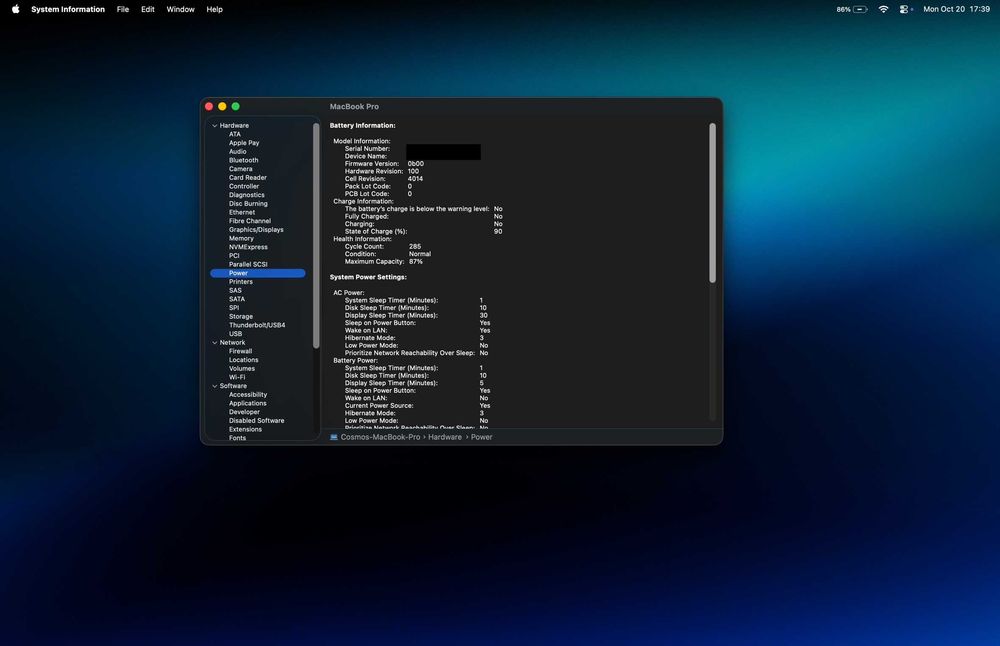Open the File menu

click(x=122, y=9)
